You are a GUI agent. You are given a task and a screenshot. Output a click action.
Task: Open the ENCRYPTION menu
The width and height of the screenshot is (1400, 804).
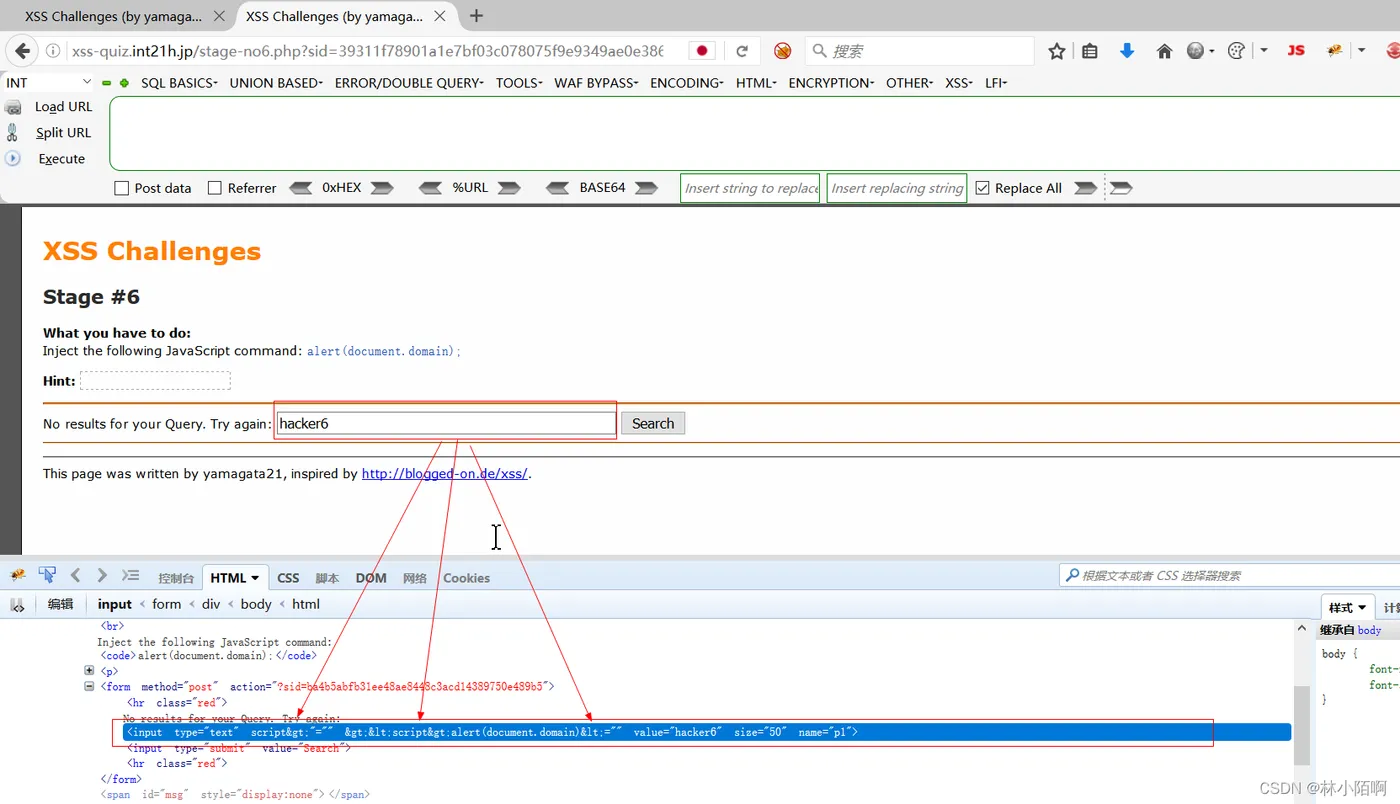pyautogui.click(x=831, y=83)
